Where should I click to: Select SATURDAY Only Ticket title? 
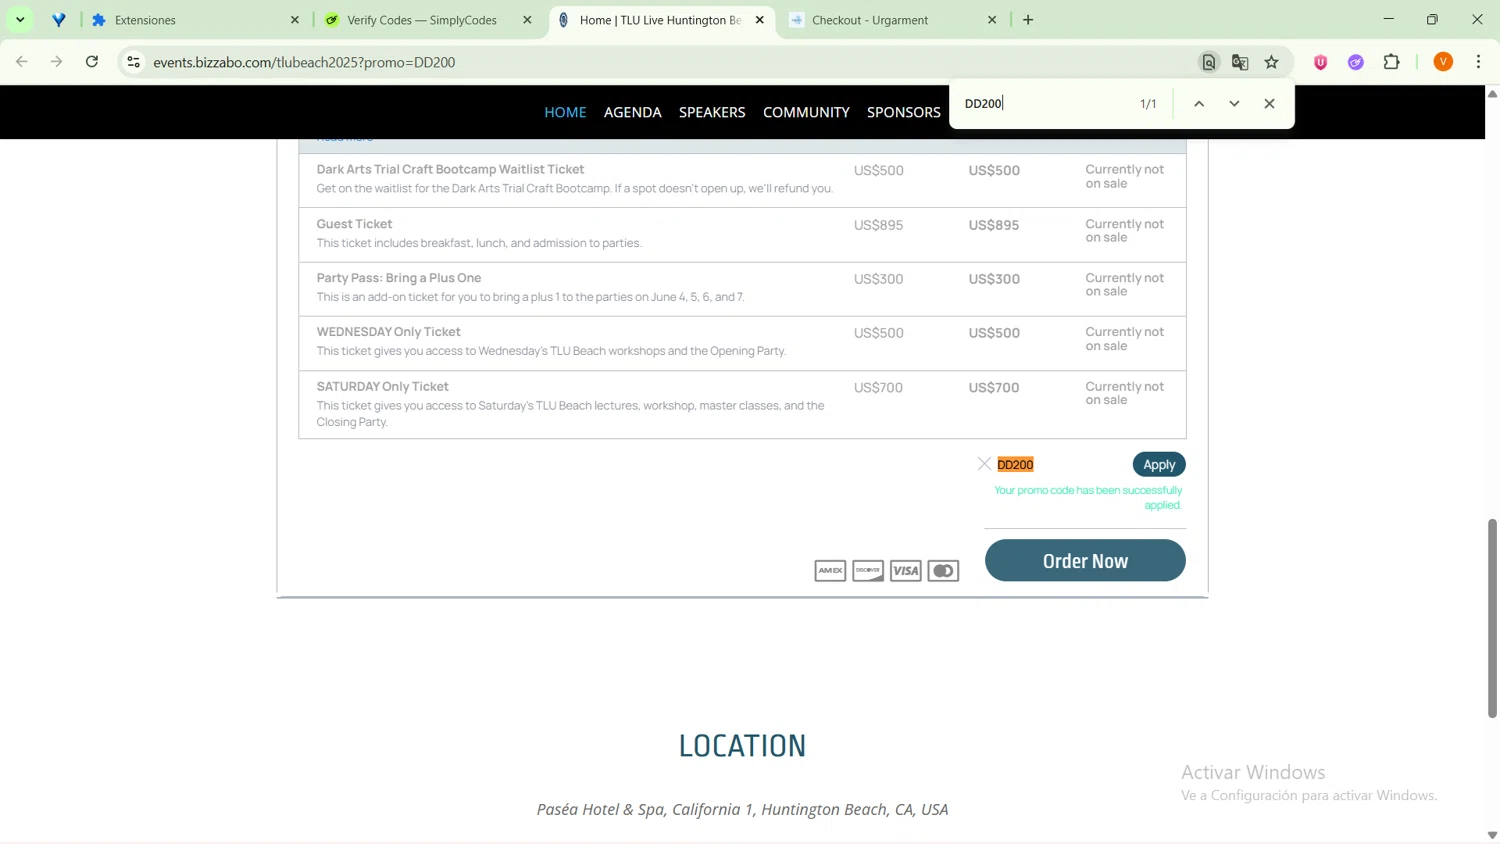pos(382,386)
